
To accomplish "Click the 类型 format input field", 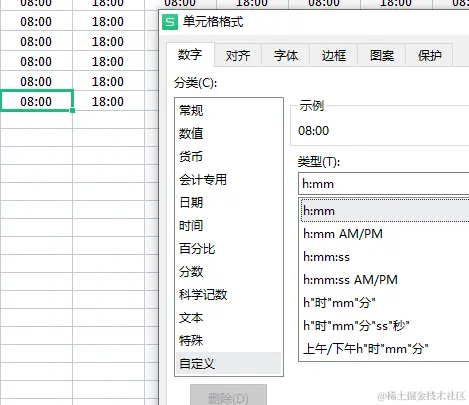I will pos(384,184).
